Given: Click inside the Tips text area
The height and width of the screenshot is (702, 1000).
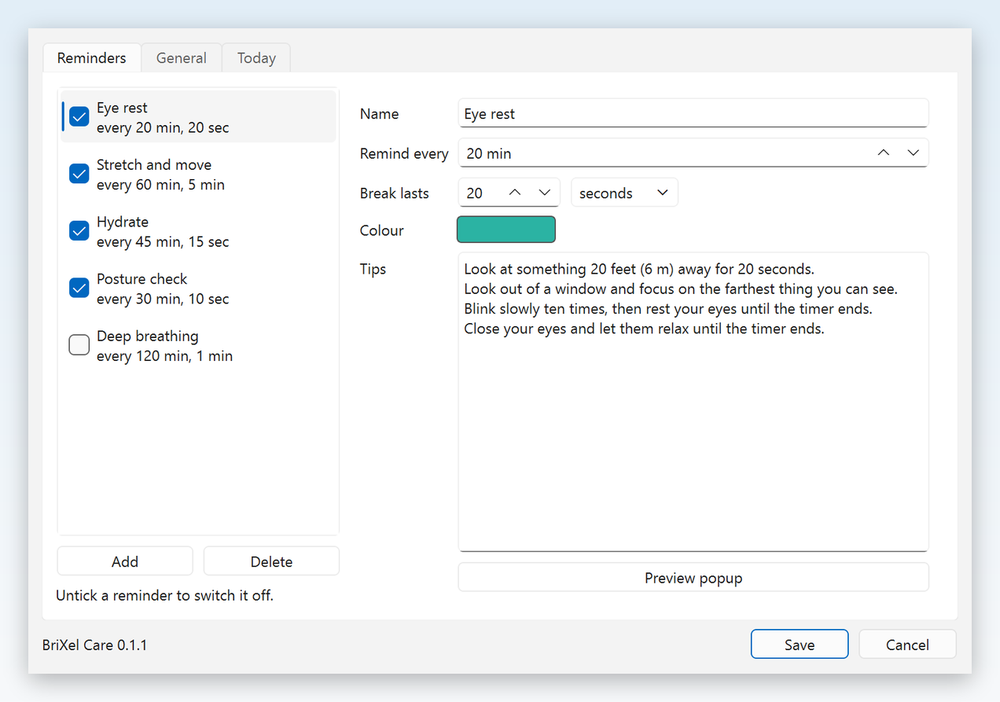Looking at the screenshot, I should pos(693,402).
